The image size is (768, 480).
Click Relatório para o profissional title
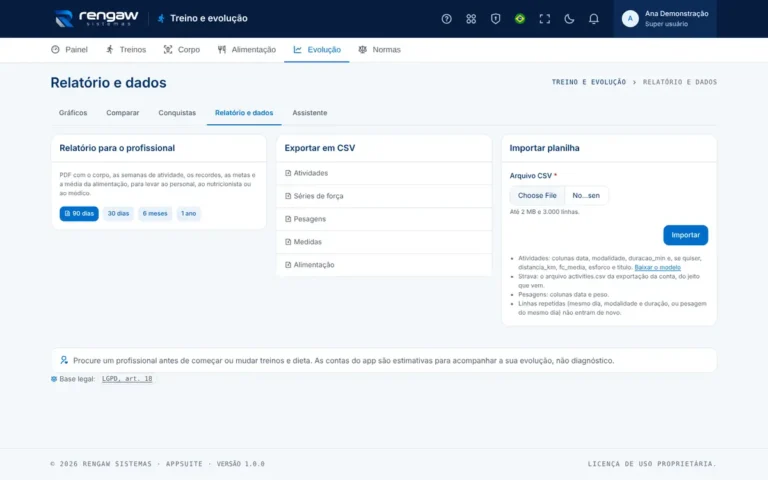click(117, 148)
